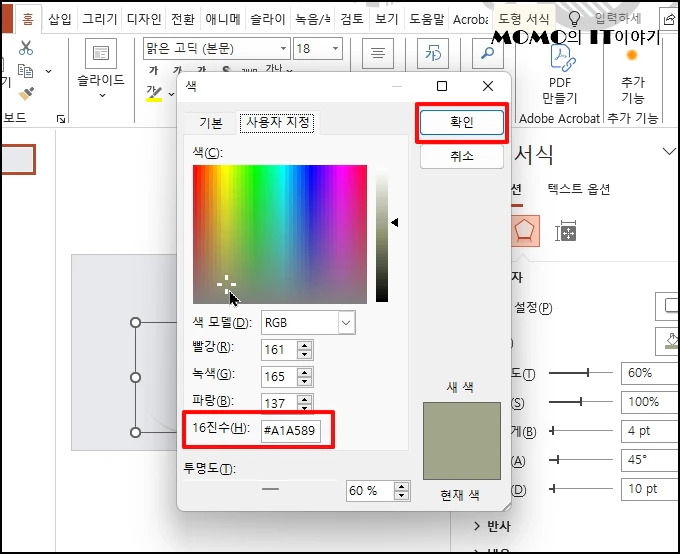This screenshot has width=680, height=554.
Task: Increase transparency percent with stepper up
Action: click(x=402, y=487)
